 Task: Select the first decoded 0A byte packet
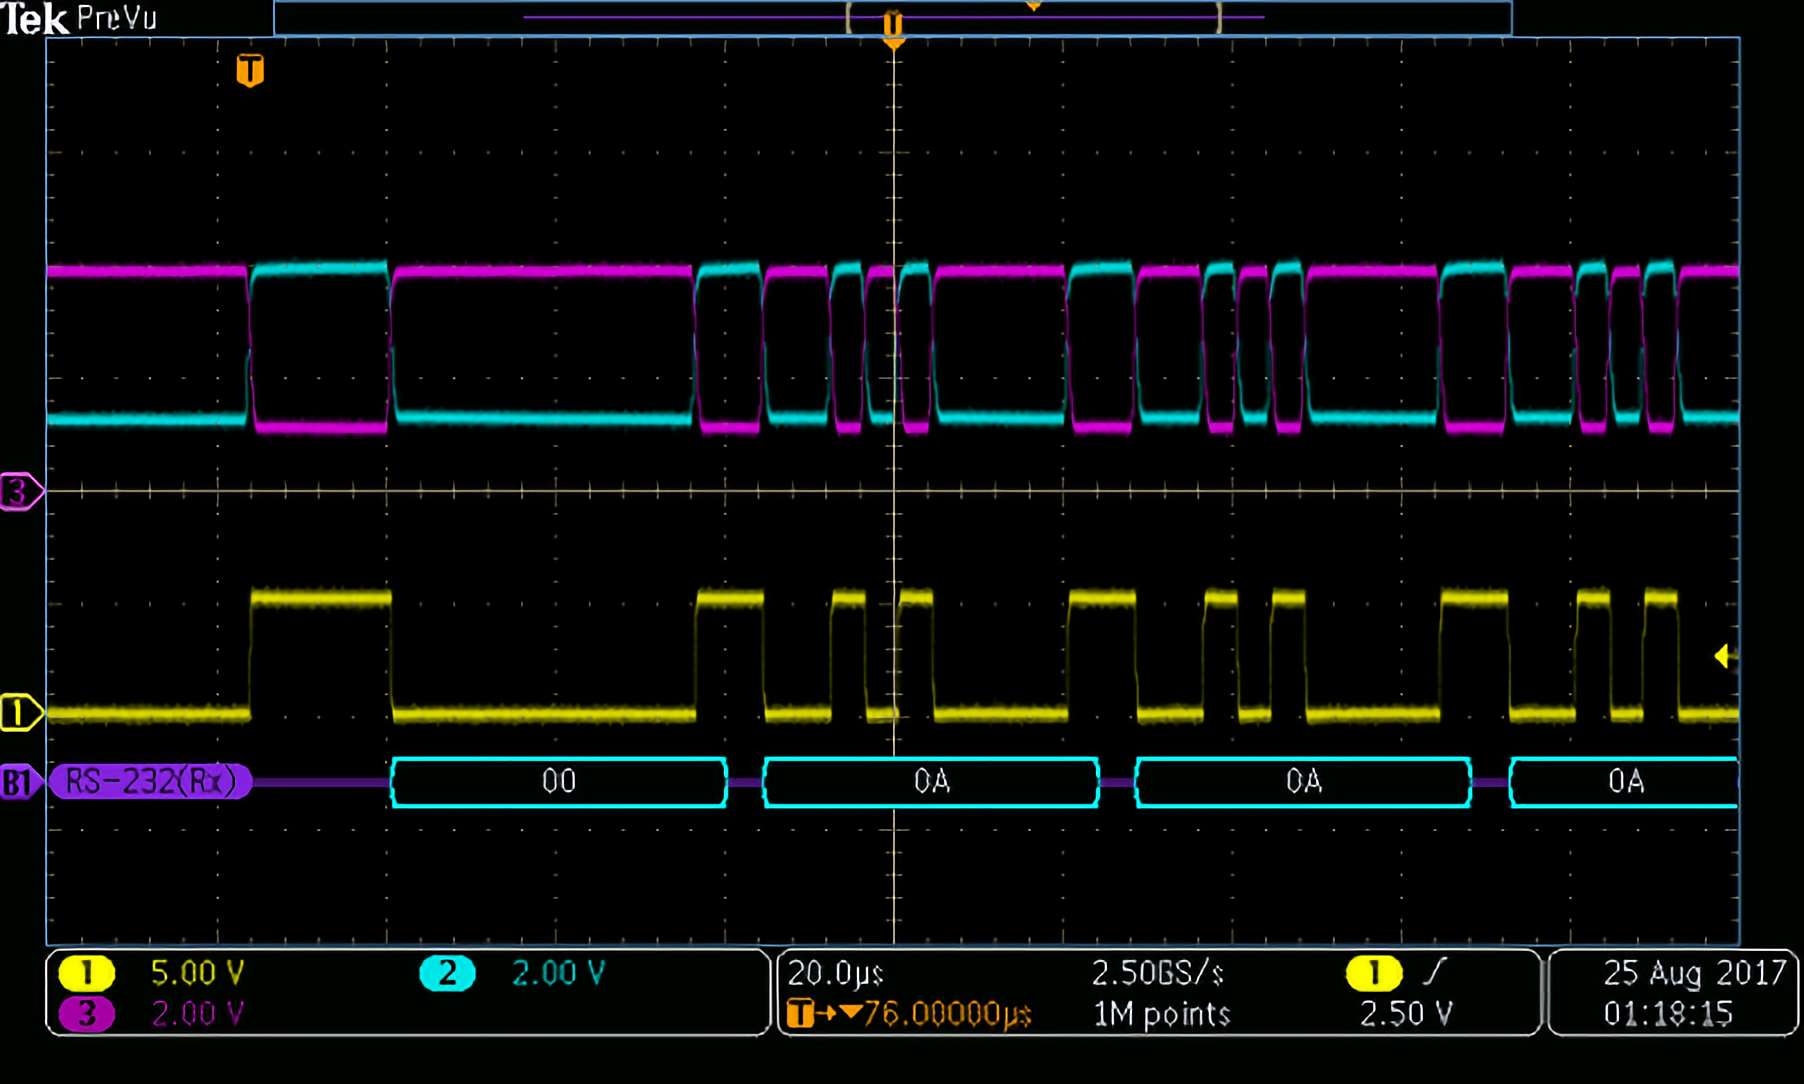(x=931, y=782)
